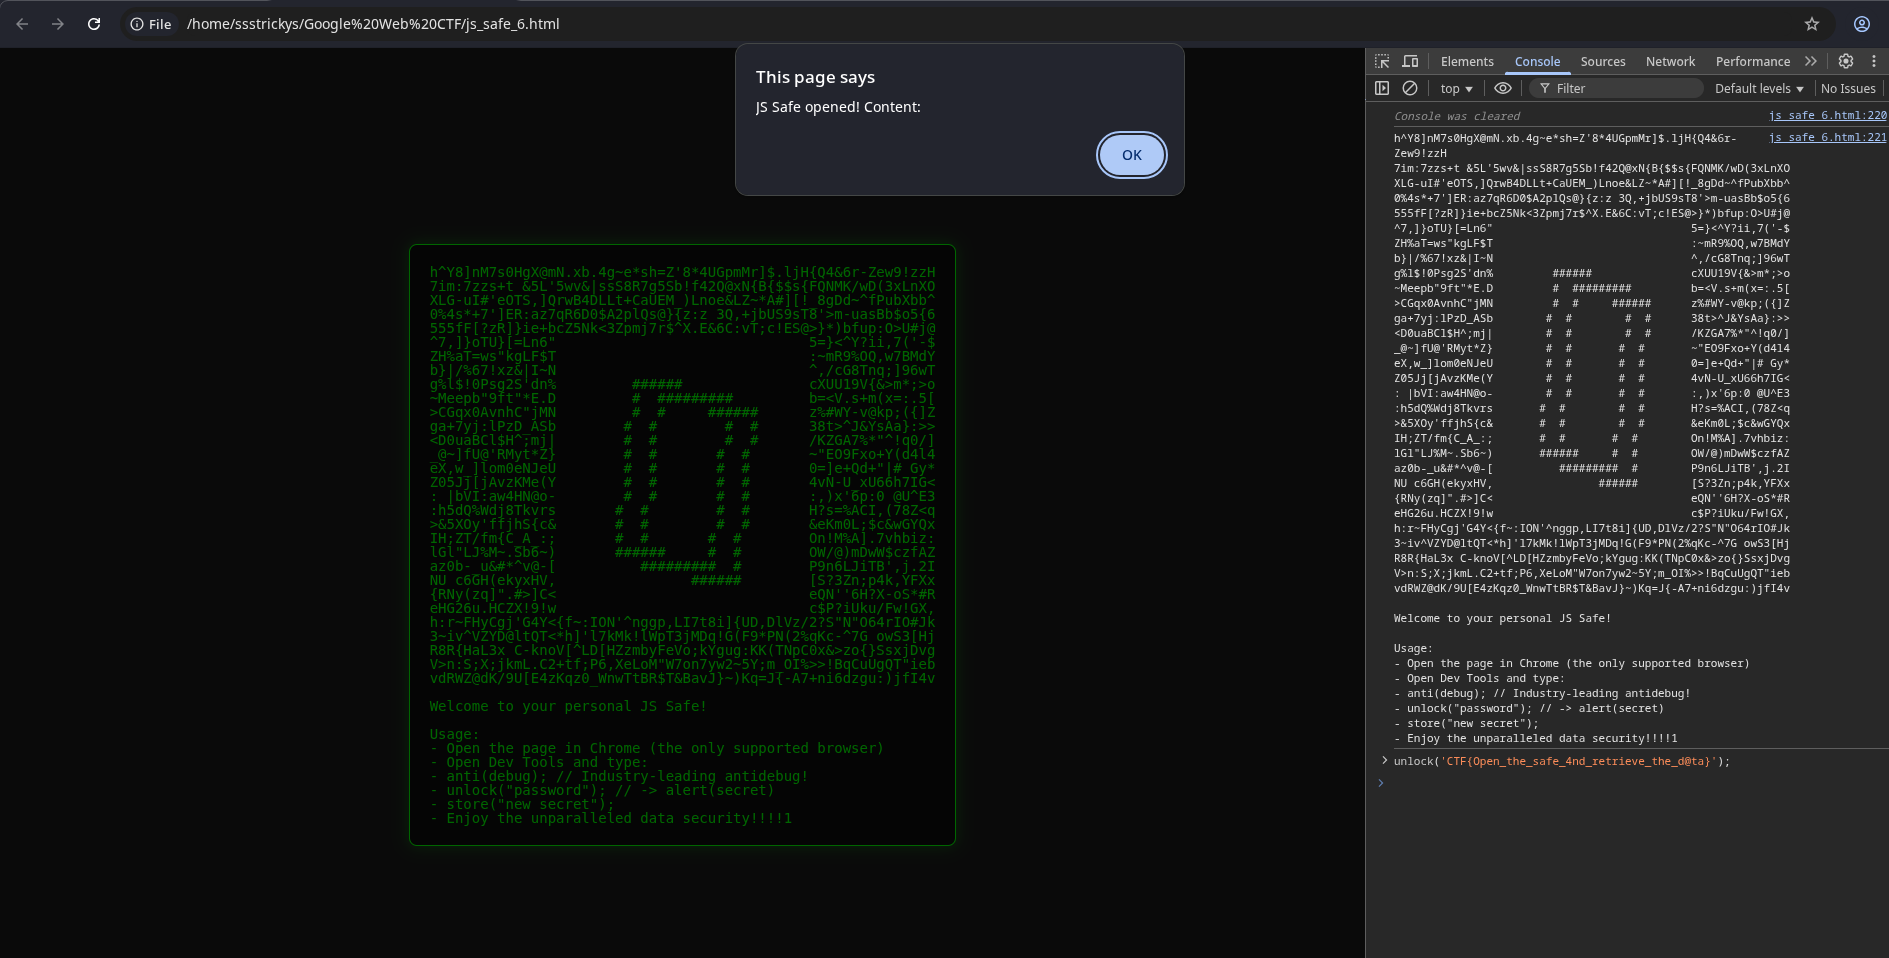View site information for File
The image size is (1889, 958).
coord(150,24)
